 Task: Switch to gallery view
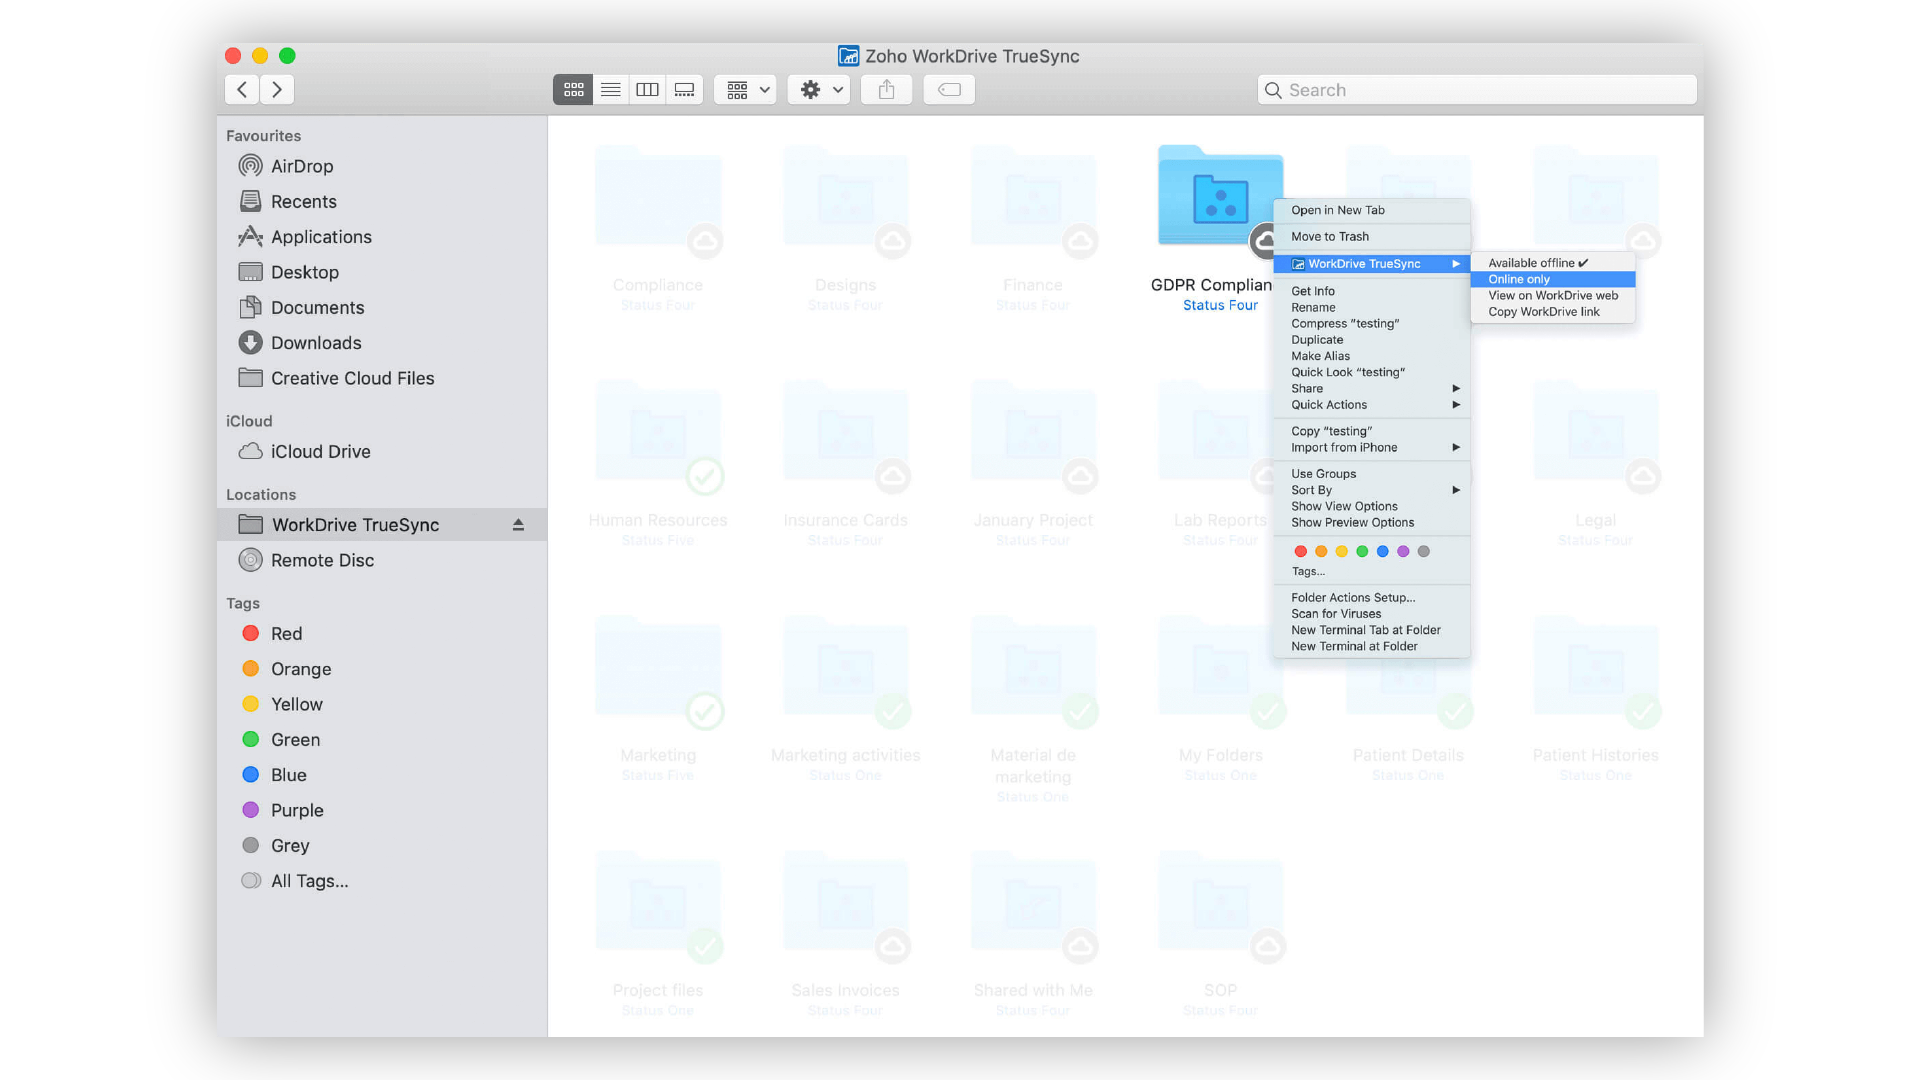(x=684, y=89)
